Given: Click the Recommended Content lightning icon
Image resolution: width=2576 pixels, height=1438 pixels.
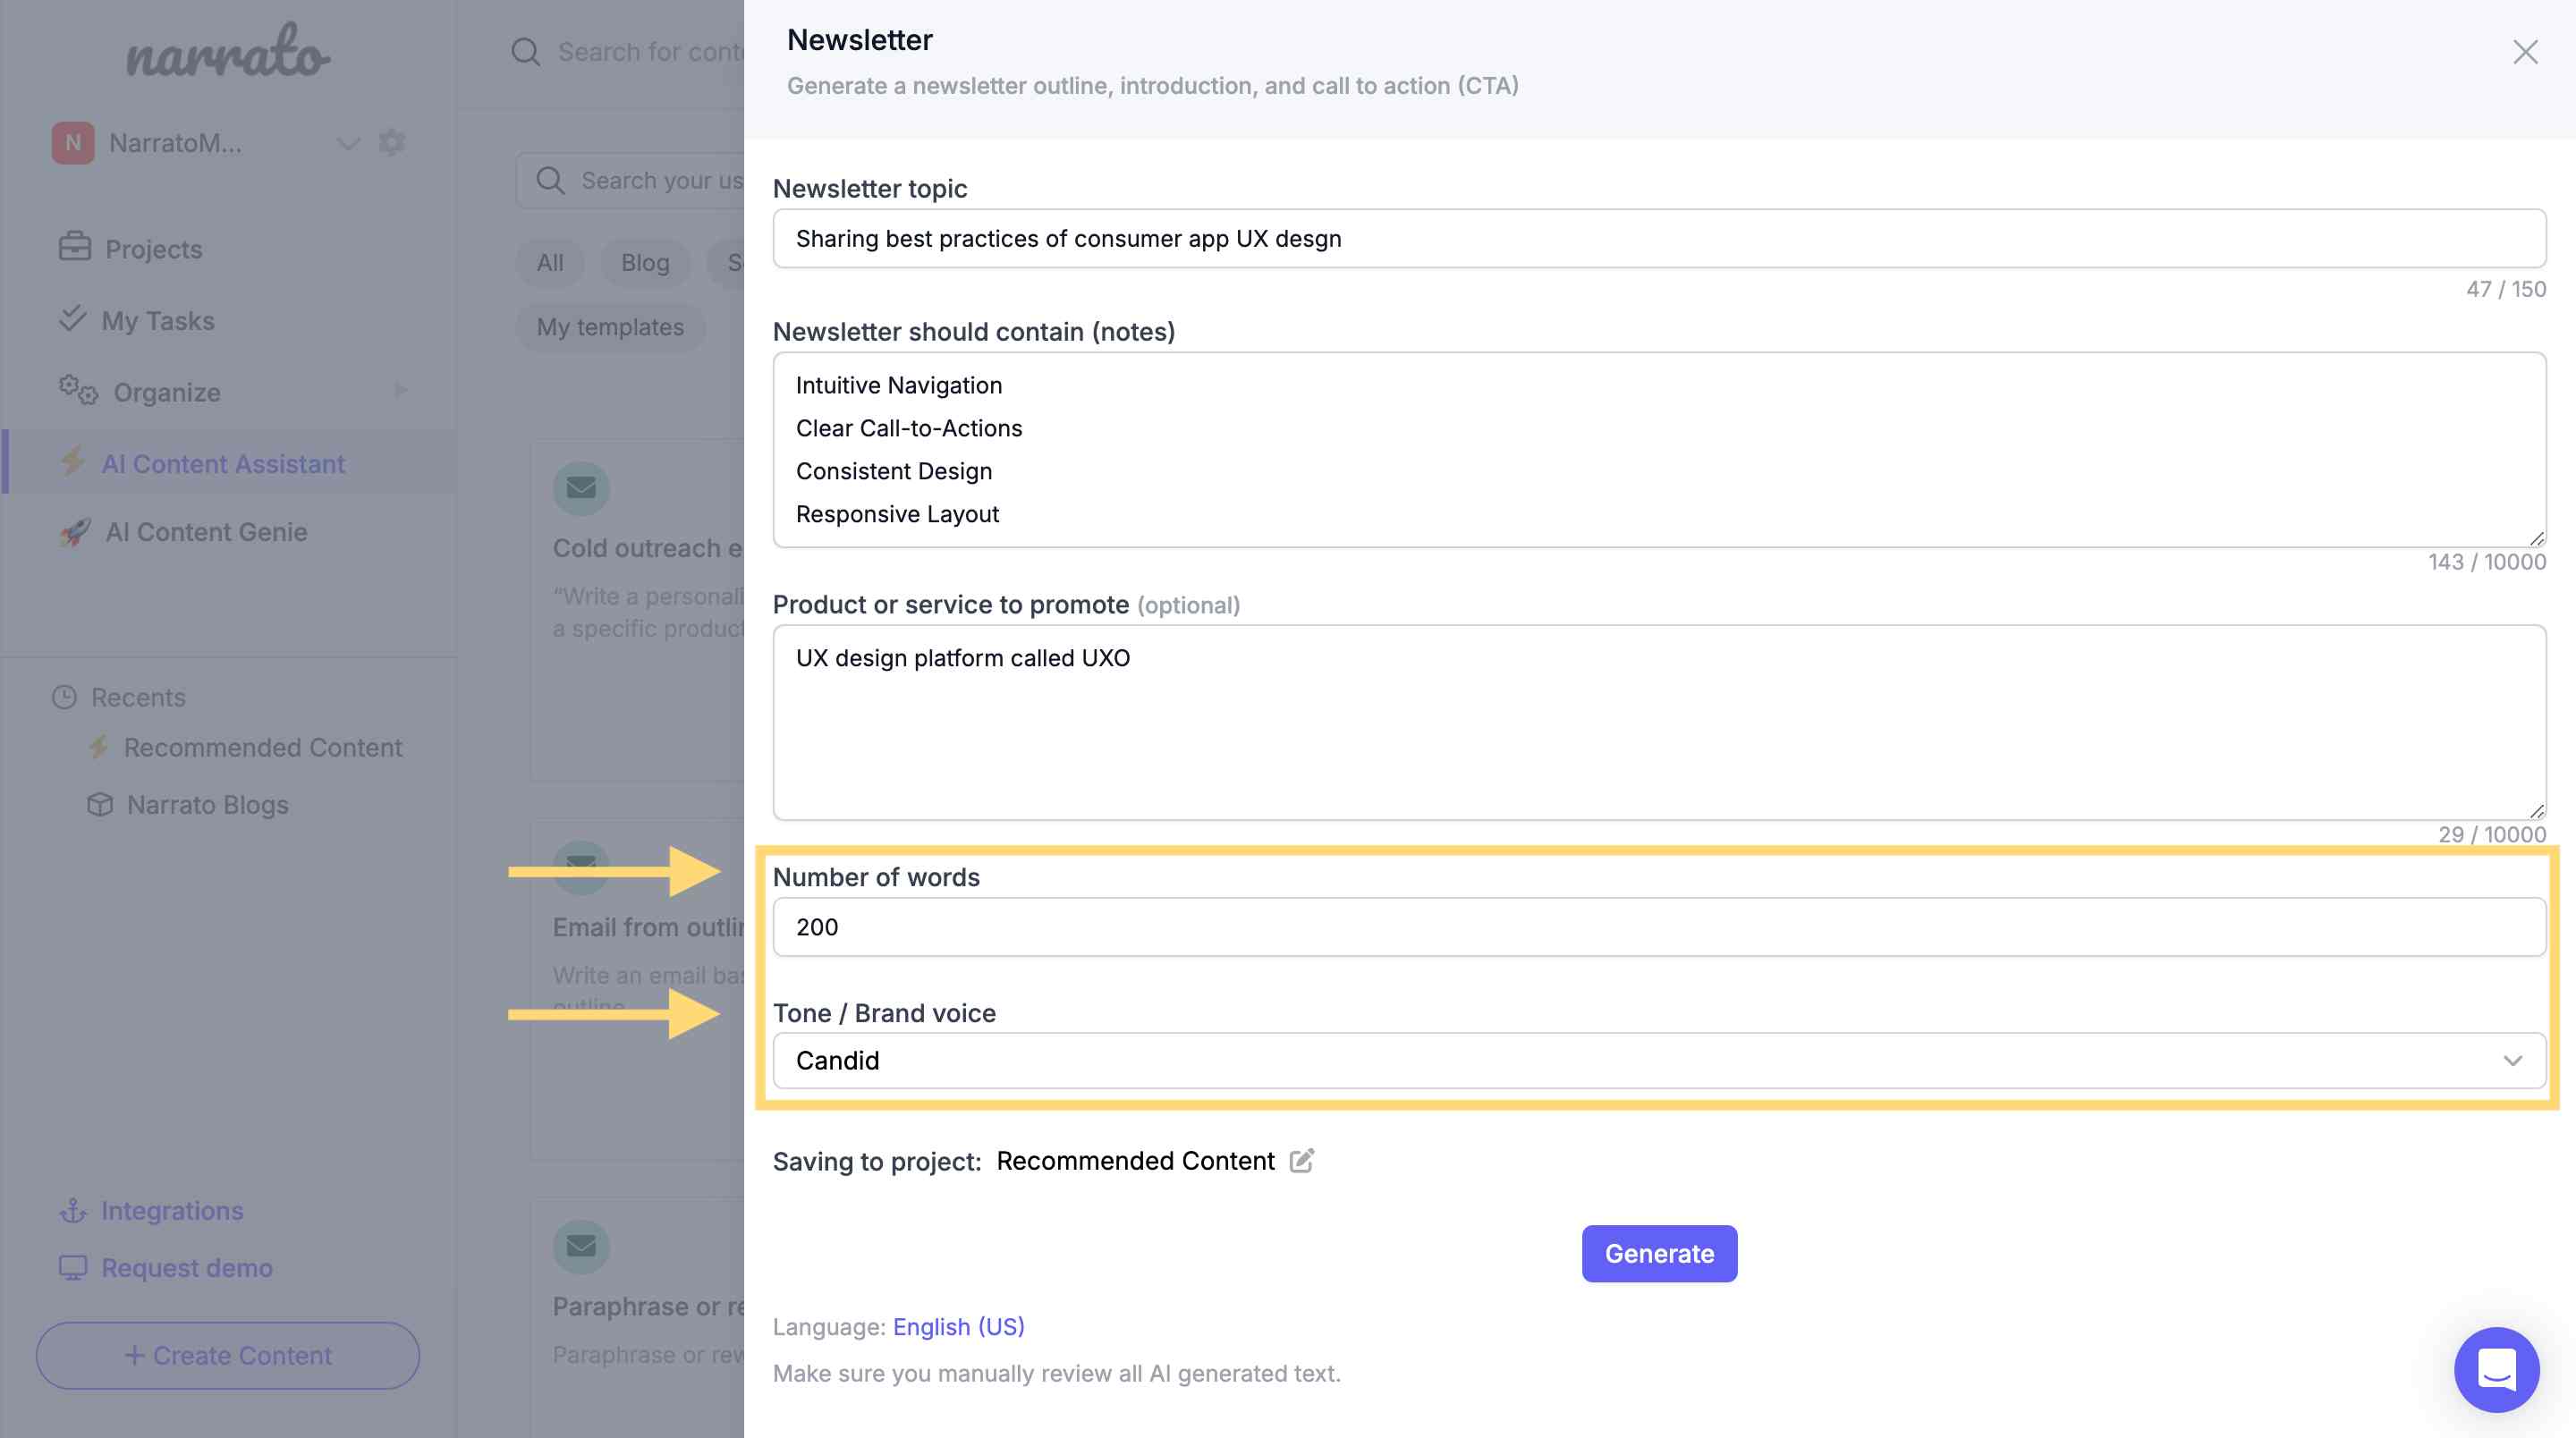Looking at the screenshot, I should (x=98, y=746).
